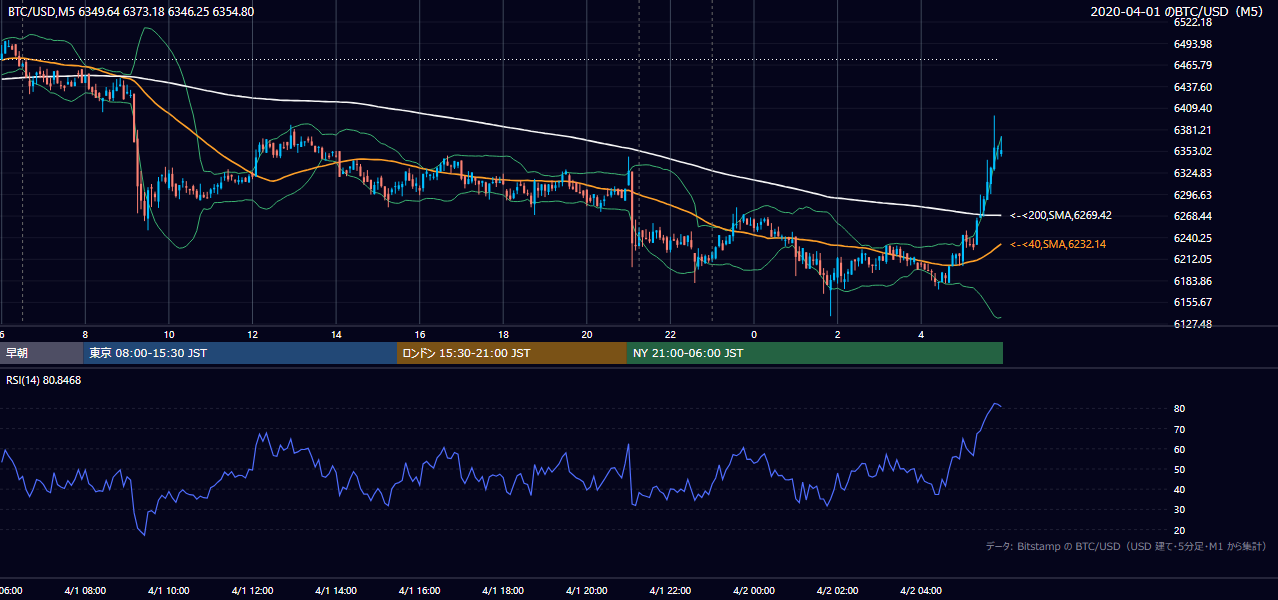
Task: Click the <-<200,SMA,6269.42 label
Action: [x=1061, y=215]
